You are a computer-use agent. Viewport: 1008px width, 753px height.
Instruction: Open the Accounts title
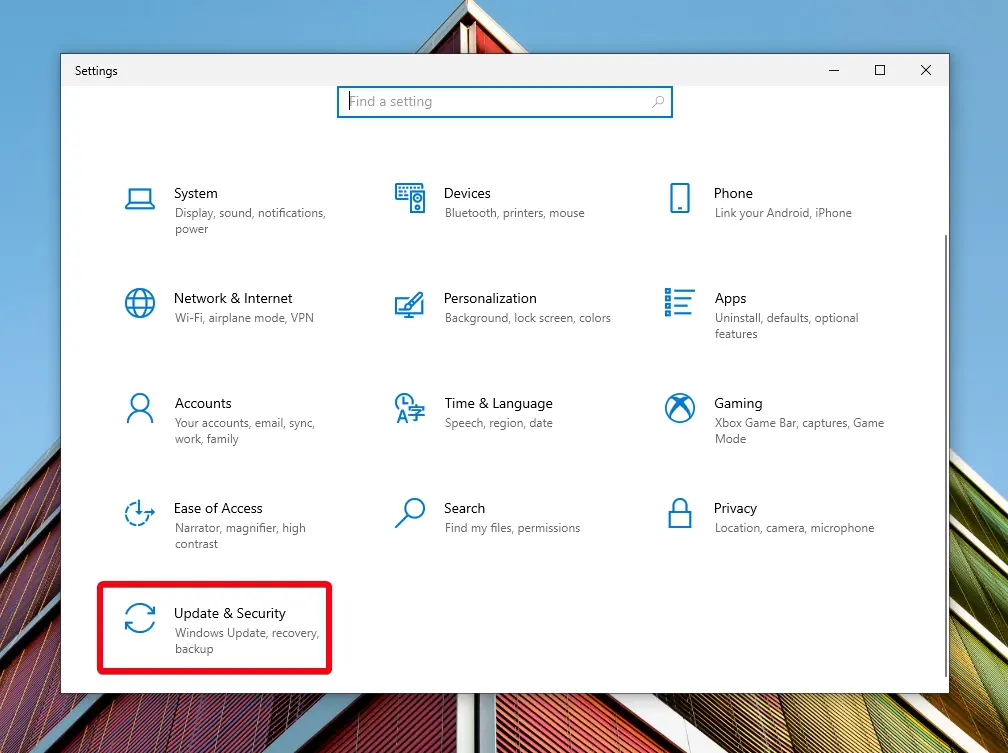coord(203,403)
